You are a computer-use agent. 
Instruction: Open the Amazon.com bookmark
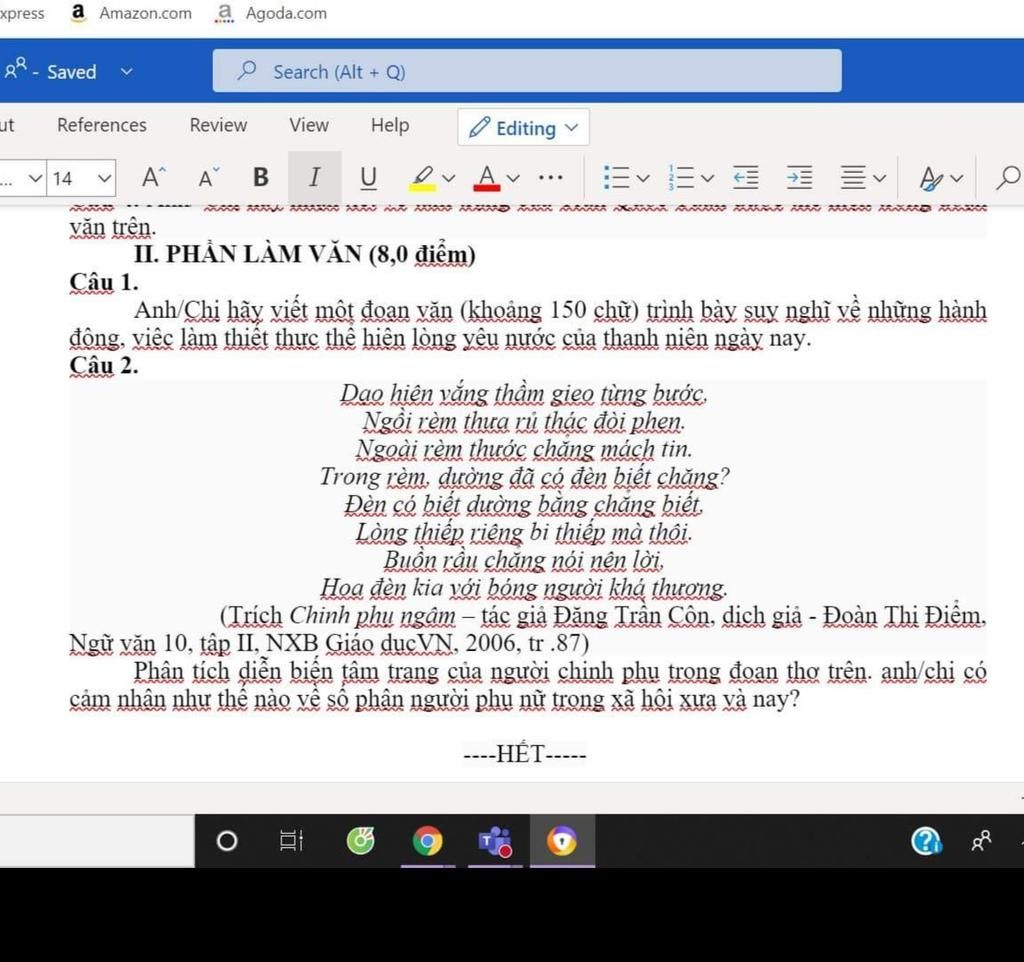click(131, 13)
